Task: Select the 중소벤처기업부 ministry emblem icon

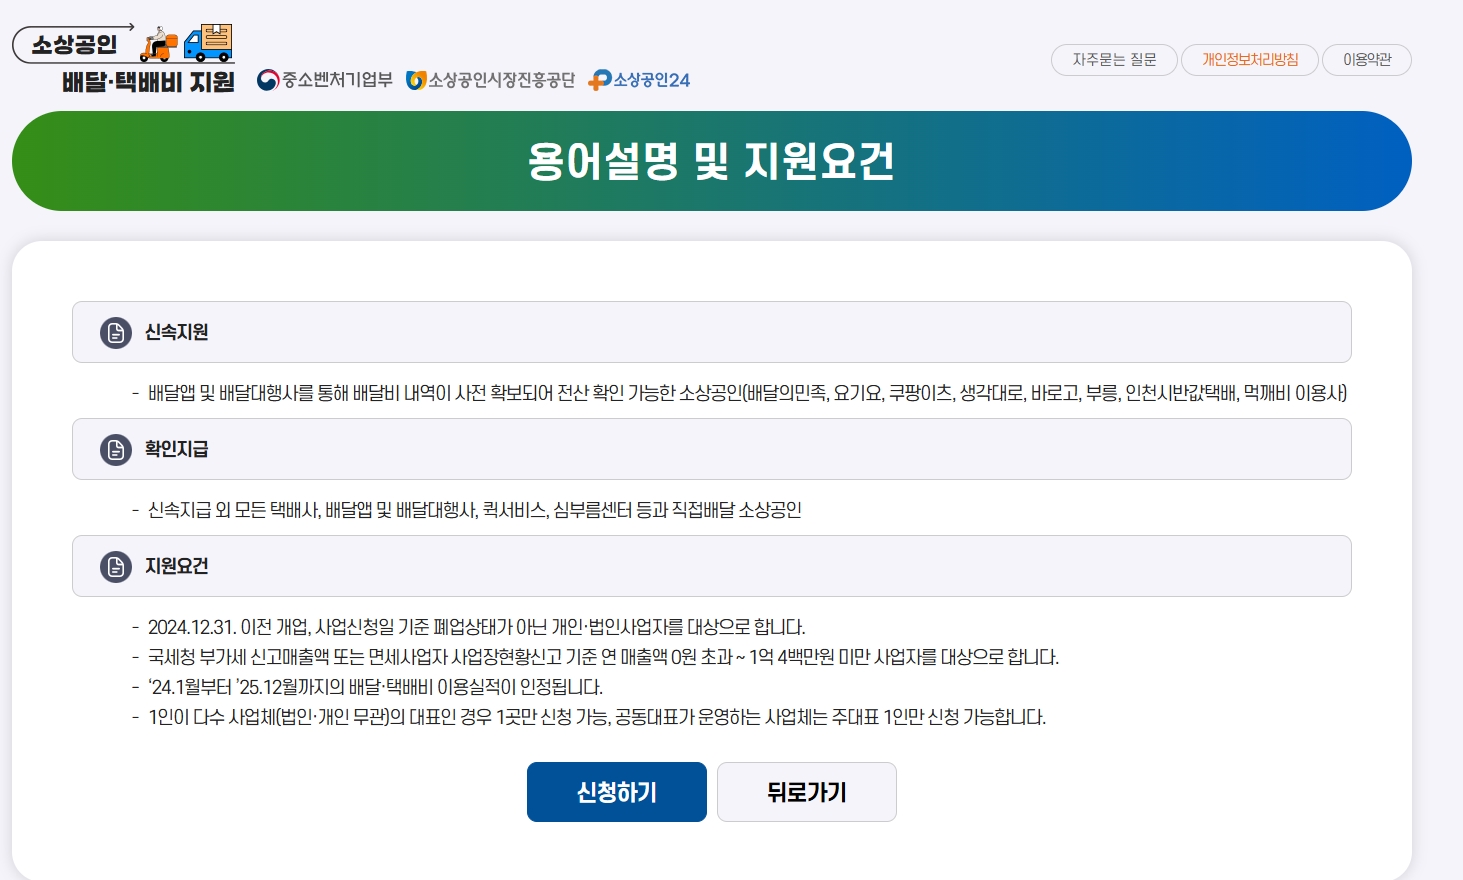Action: pyautogui.click(x=268, y=80)
